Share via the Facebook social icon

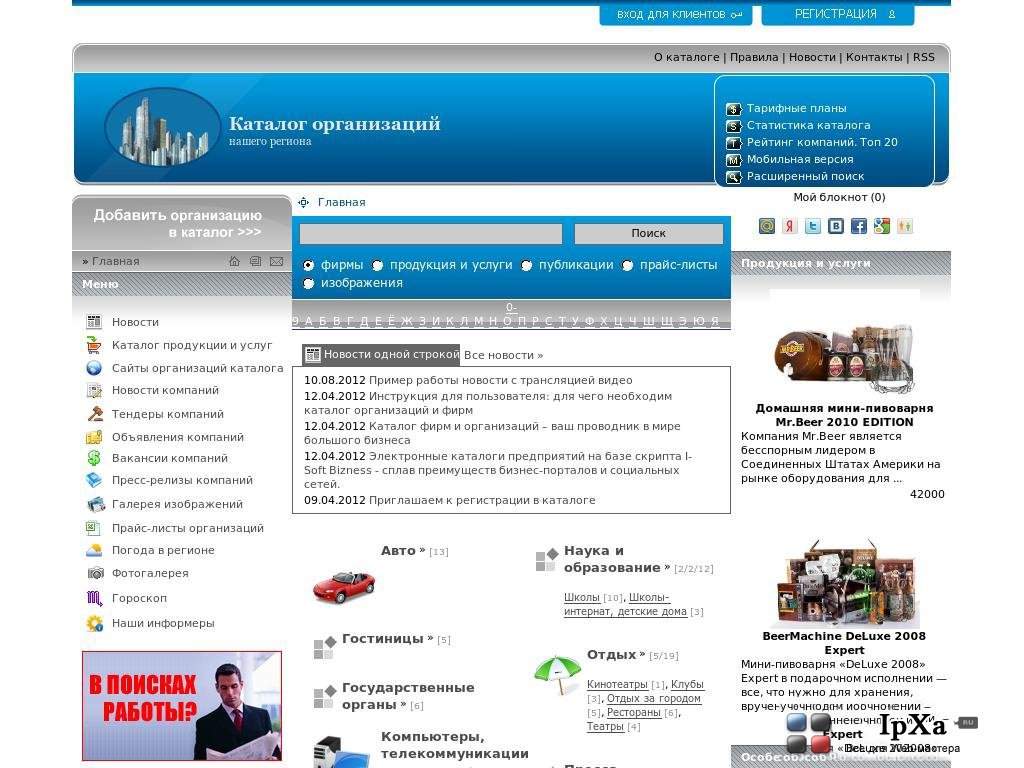[859, 226]
